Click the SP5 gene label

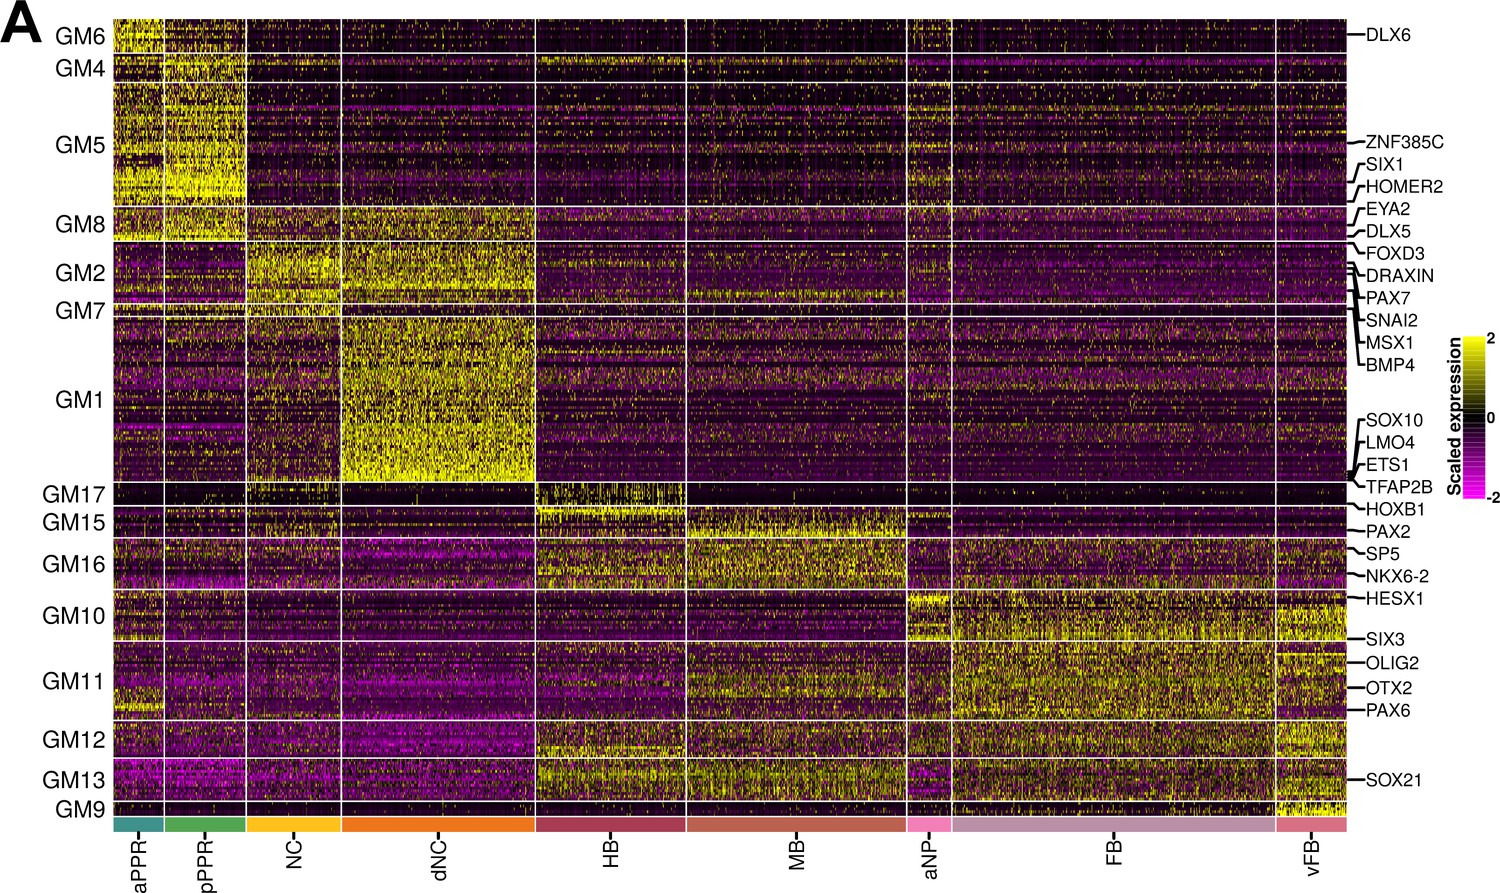pos(1383,554)
